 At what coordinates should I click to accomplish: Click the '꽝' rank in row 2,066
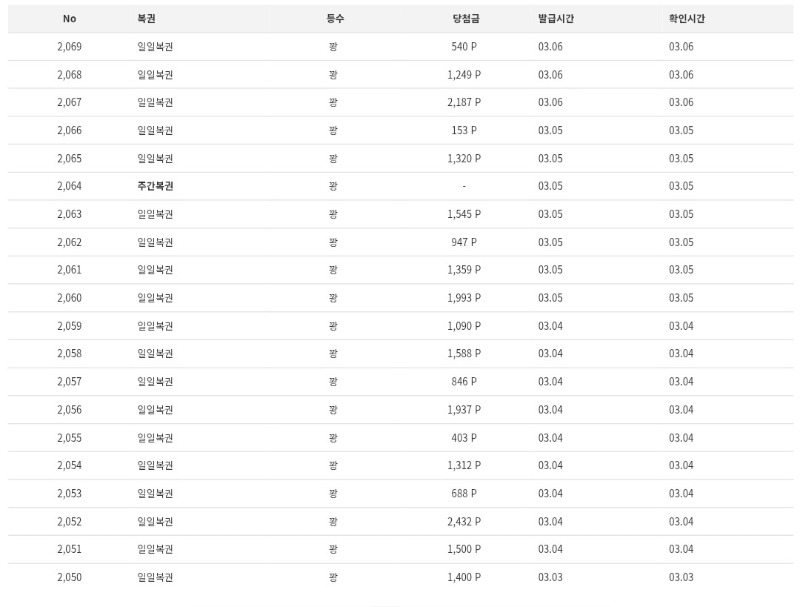click(x=333, y=130)
